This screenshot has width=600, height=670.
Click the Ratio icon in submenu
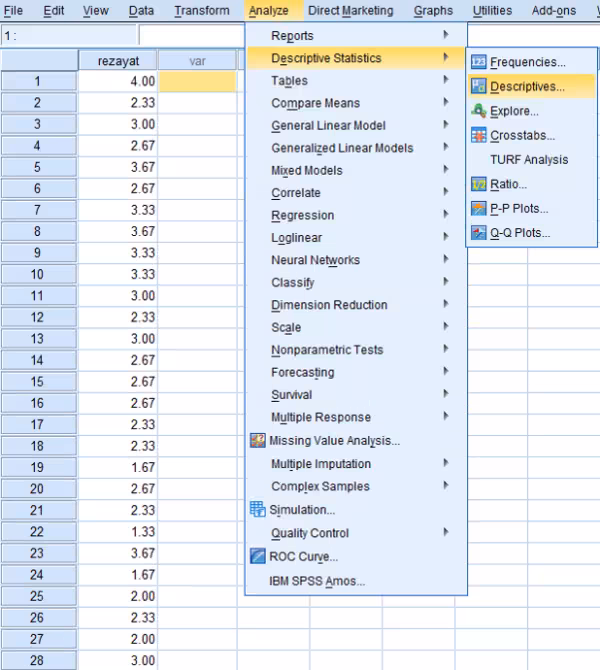click(x=479, y=184)
